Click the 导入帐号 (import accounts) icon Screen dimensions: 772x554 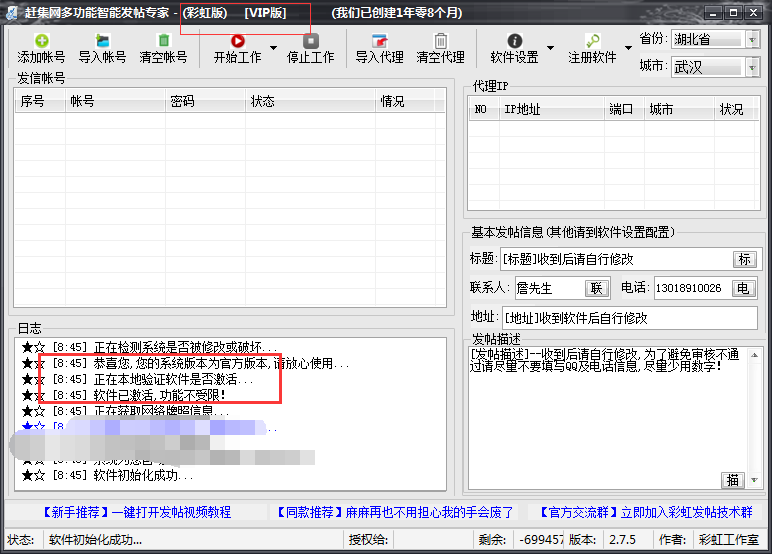click(102, 41)
